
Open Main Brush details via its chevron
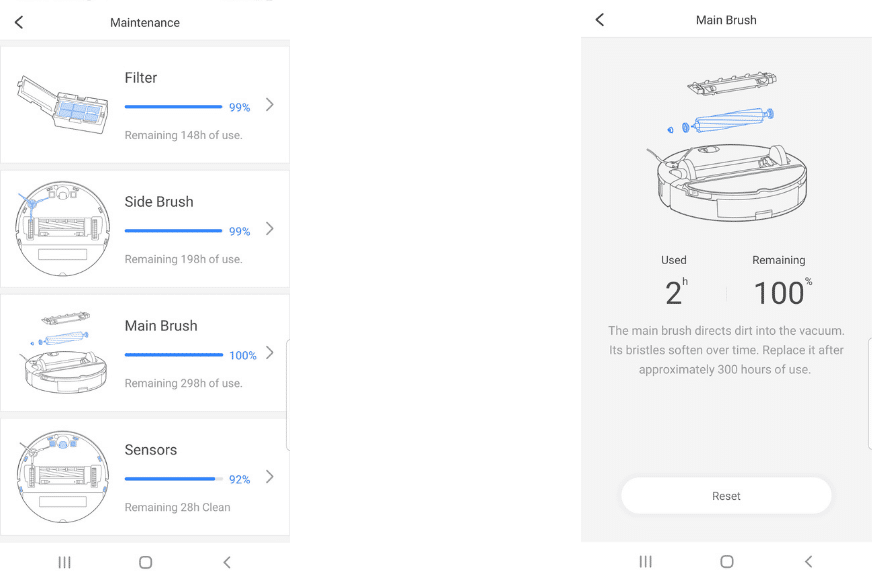[x=268, y=354]
